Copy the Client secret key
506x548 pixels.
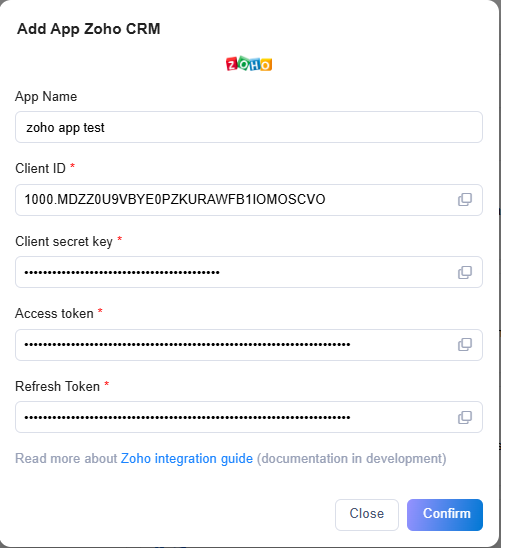[x=464, y=272]
